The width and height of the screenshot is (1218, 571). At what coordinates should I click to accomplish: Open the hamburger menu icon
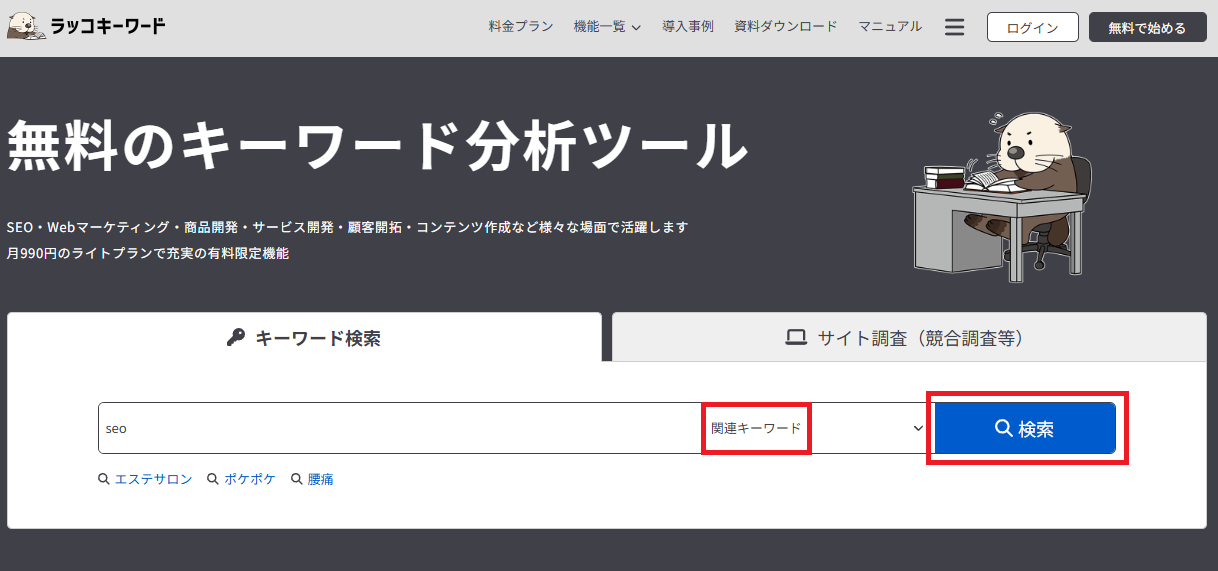[954, 27]
